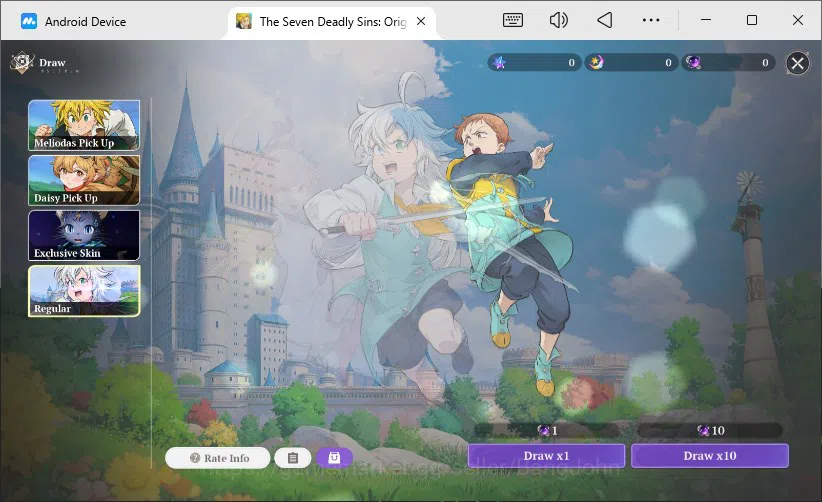822x502 pixels.
Task: Click the moon star currency counter
Action: click(x=631, y=63)
